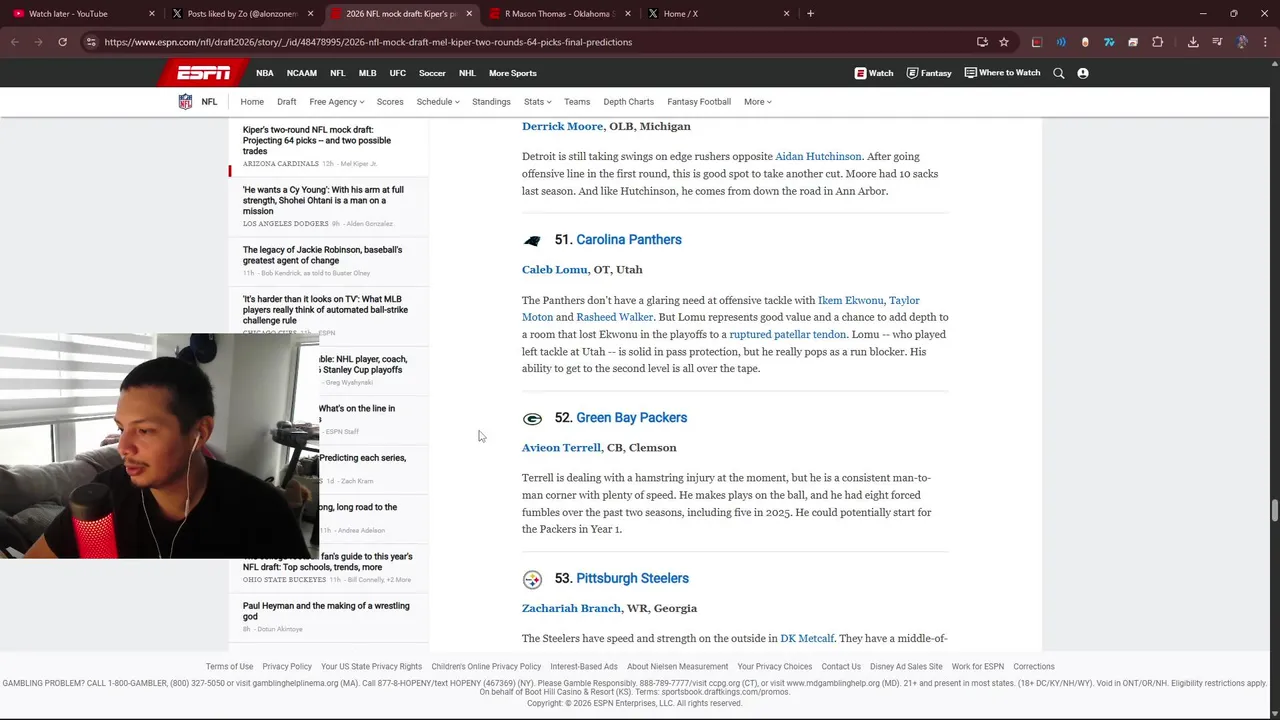
Task: Open the Carolina Panthers team link
Action: [x=629, y=240]
